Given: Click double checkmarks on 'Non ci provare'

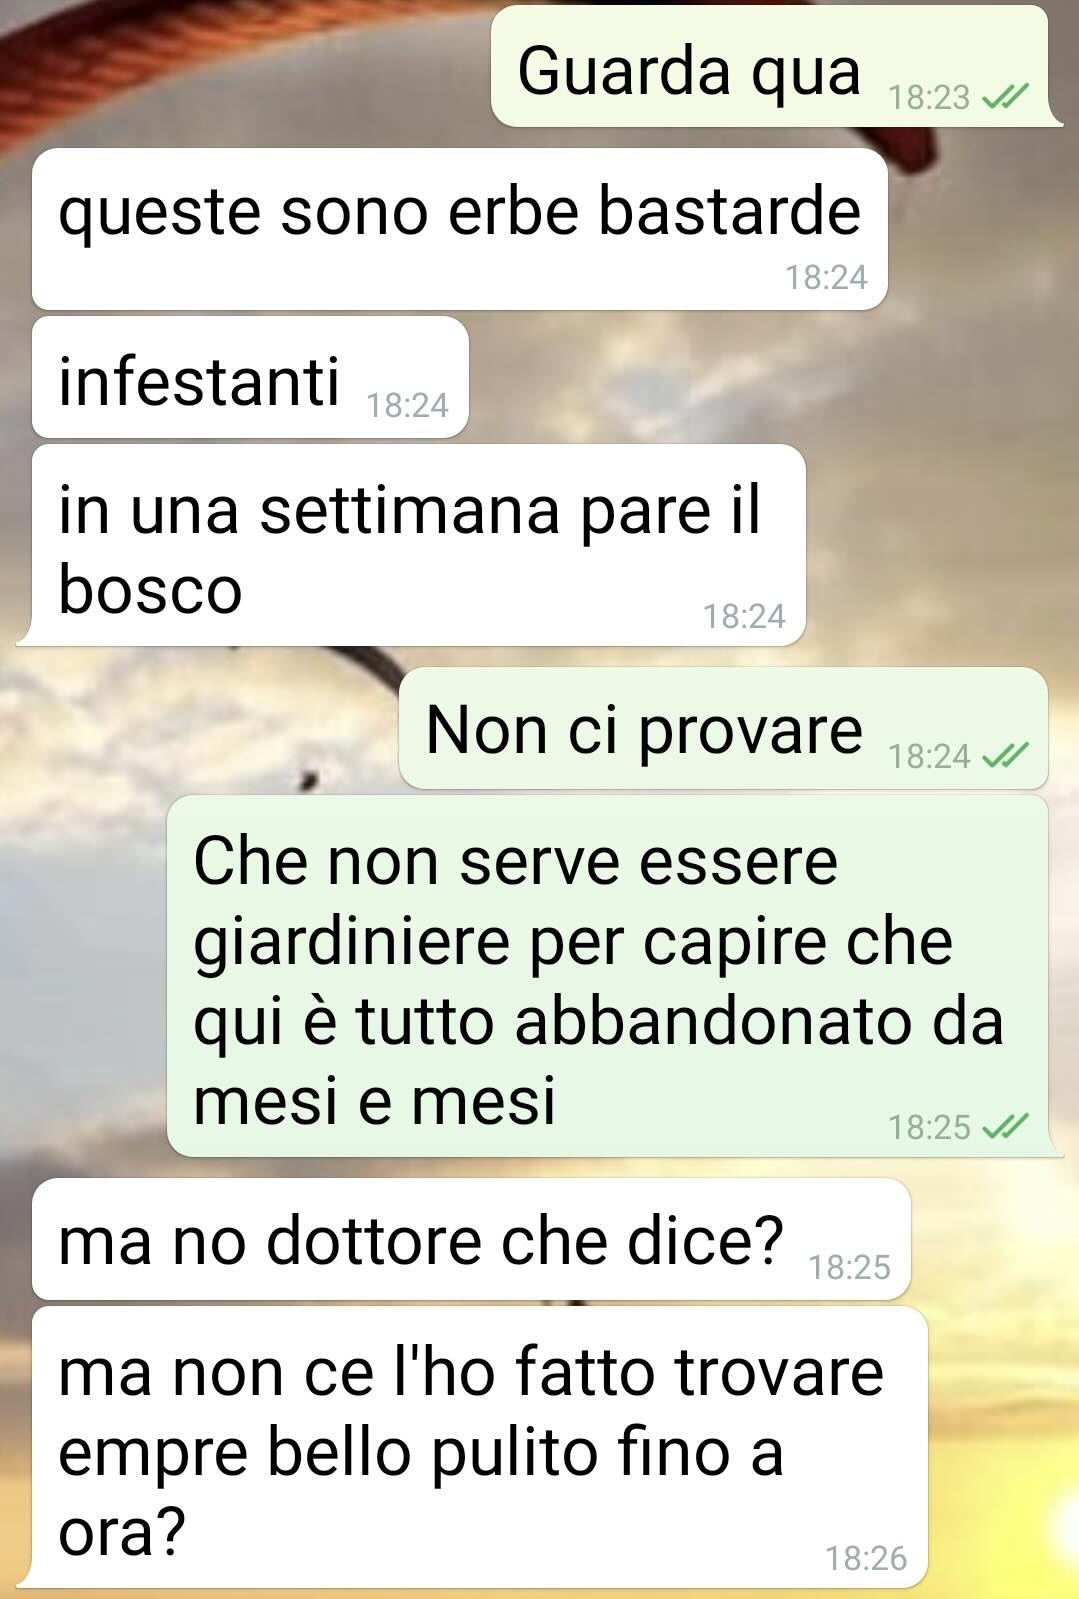Looking at the screenshot, I should coord(1005,756).
